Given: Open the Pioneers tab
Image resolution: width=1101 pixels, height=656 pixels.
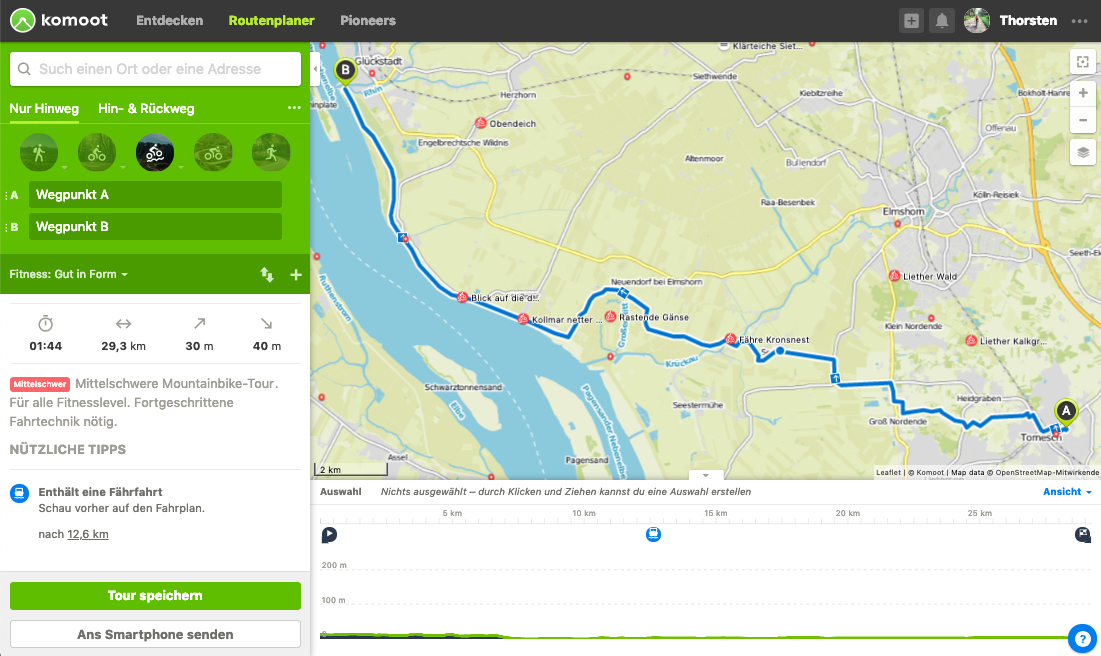Looking at the screenshot, I should pos(368,20).
